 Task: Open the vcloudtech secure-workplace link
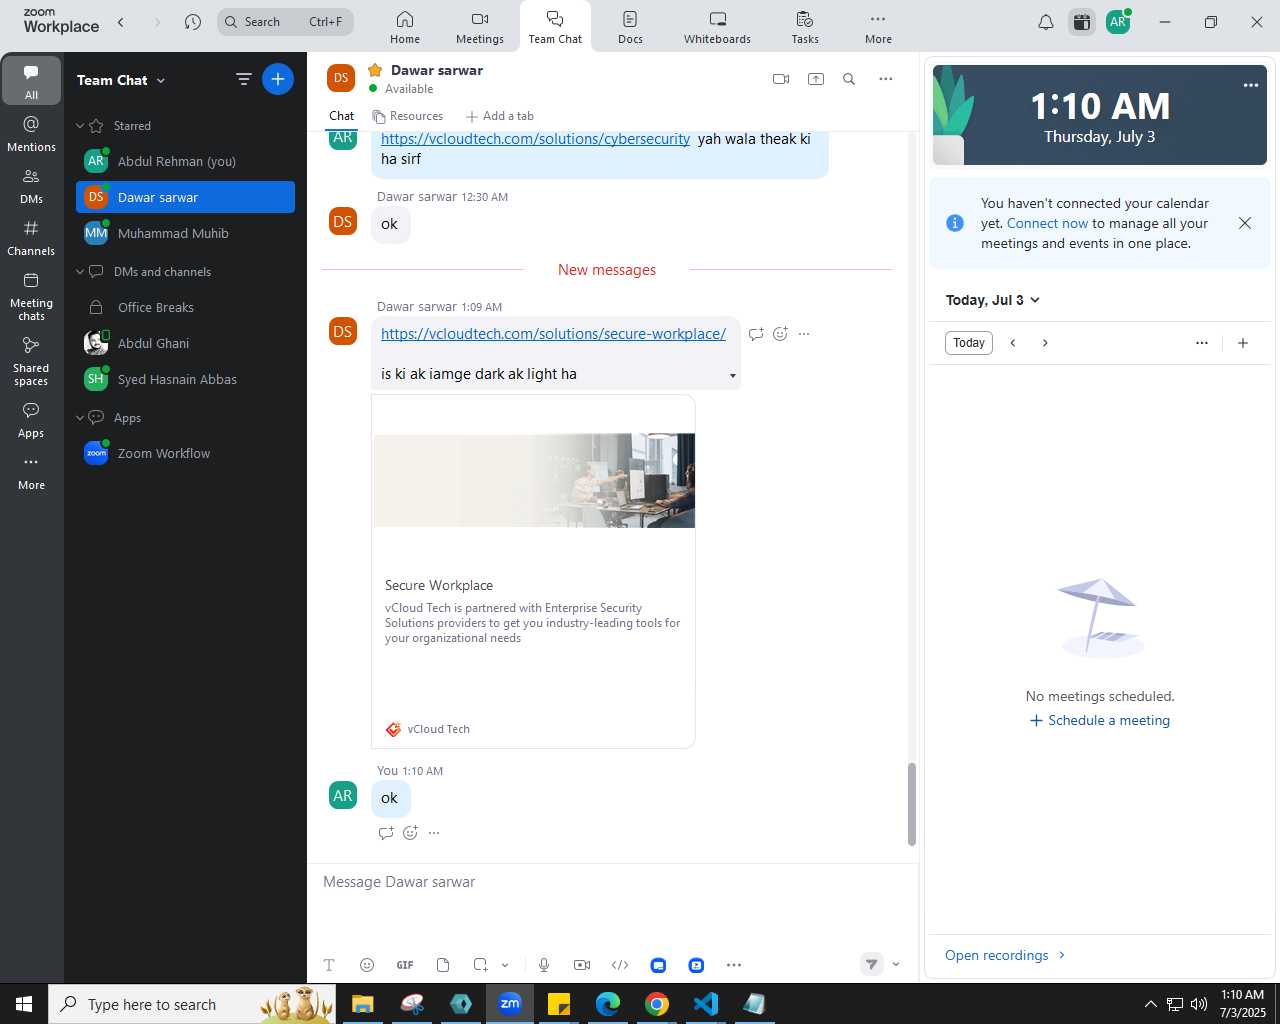553,334
